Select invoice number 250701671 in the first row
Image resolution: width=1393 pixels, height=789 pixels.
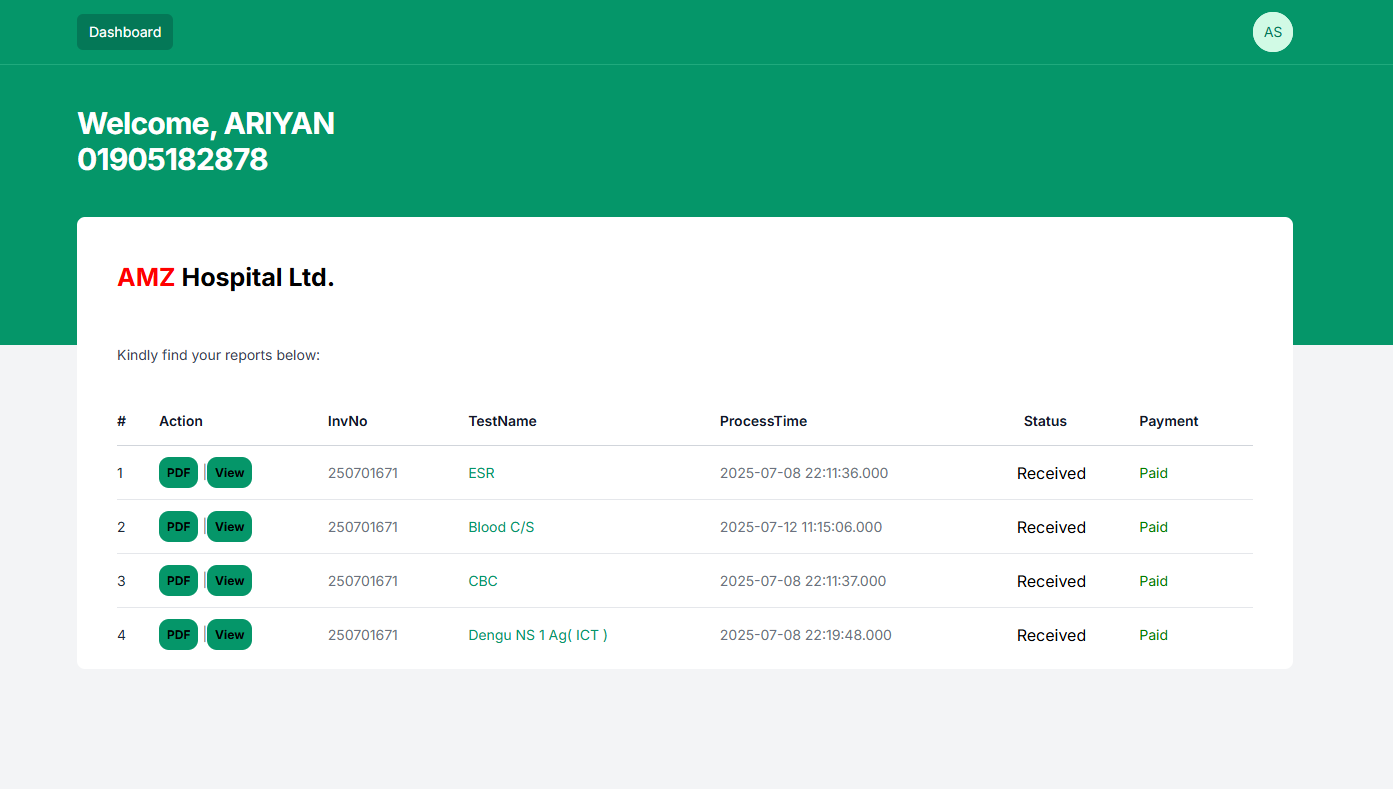[x=363, y=472]
